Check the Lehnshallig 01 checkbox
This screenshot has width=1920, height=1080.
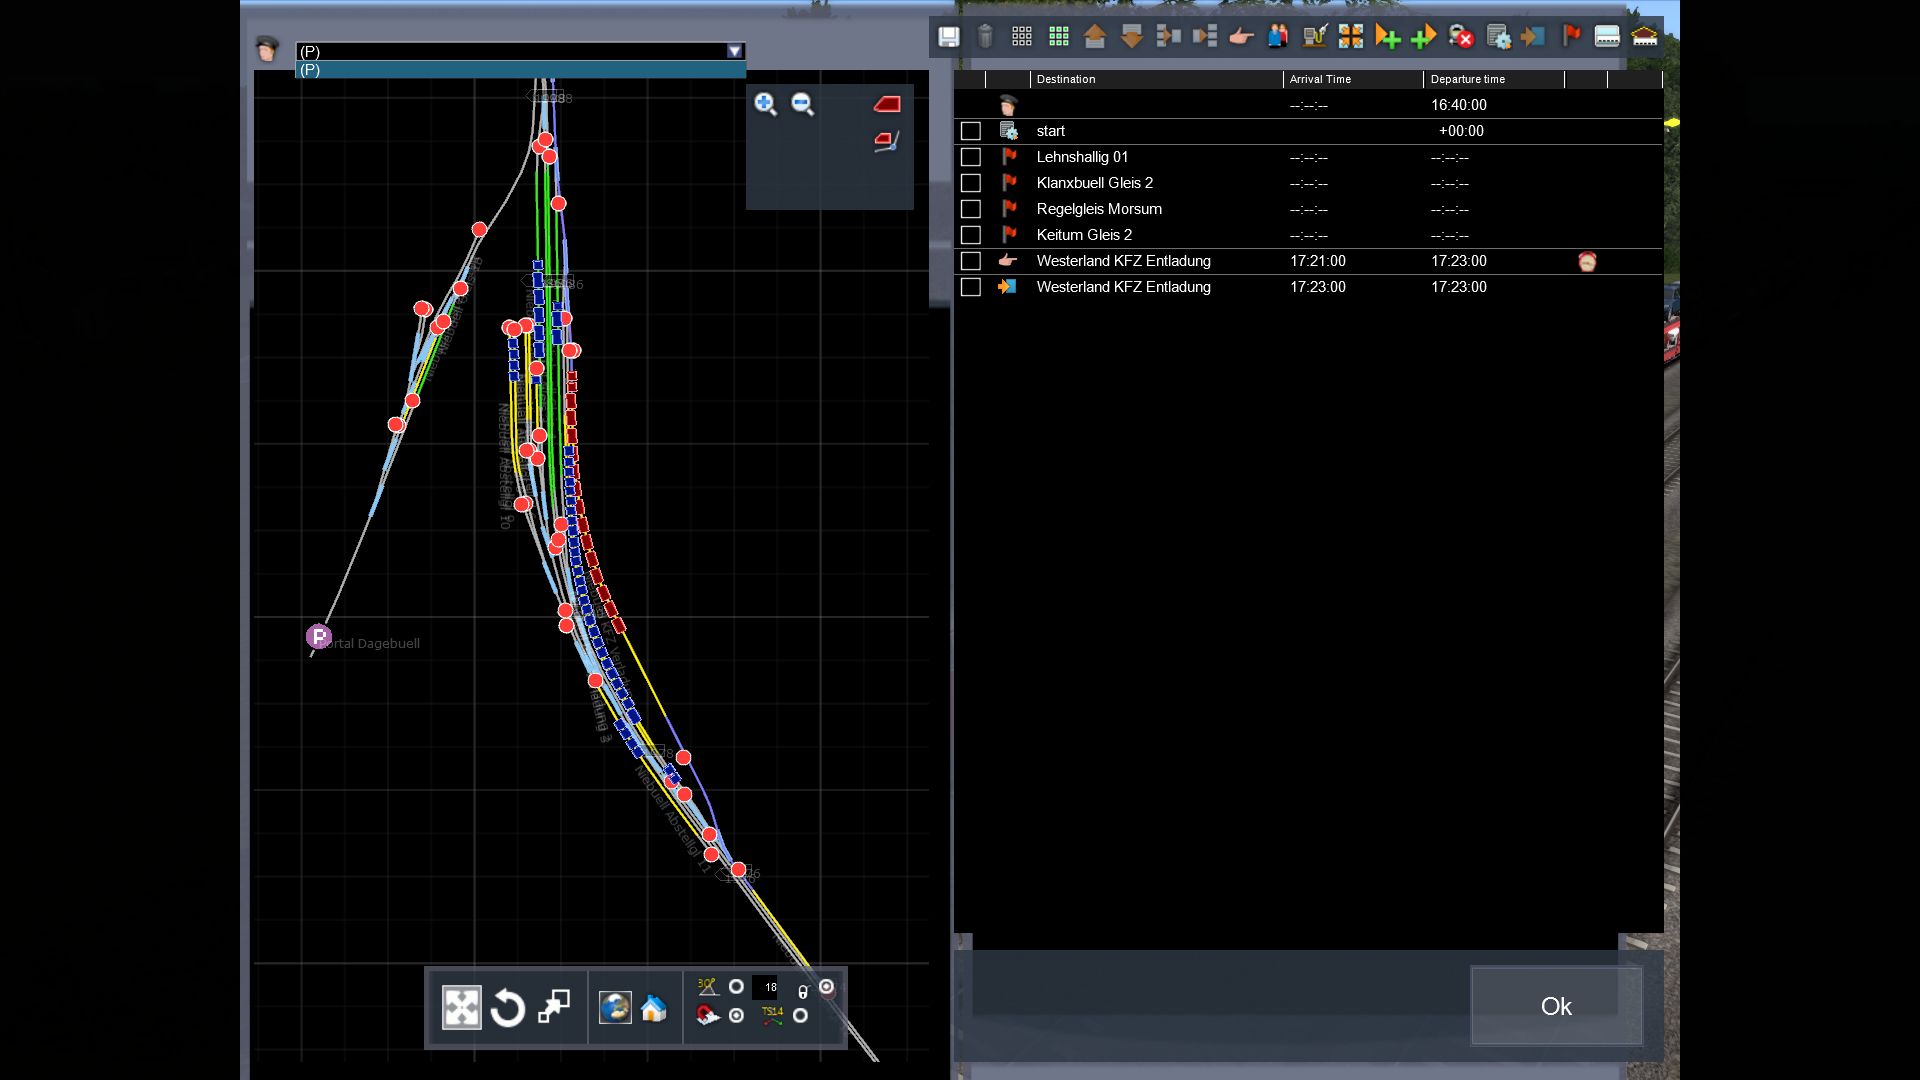(970, 157)
